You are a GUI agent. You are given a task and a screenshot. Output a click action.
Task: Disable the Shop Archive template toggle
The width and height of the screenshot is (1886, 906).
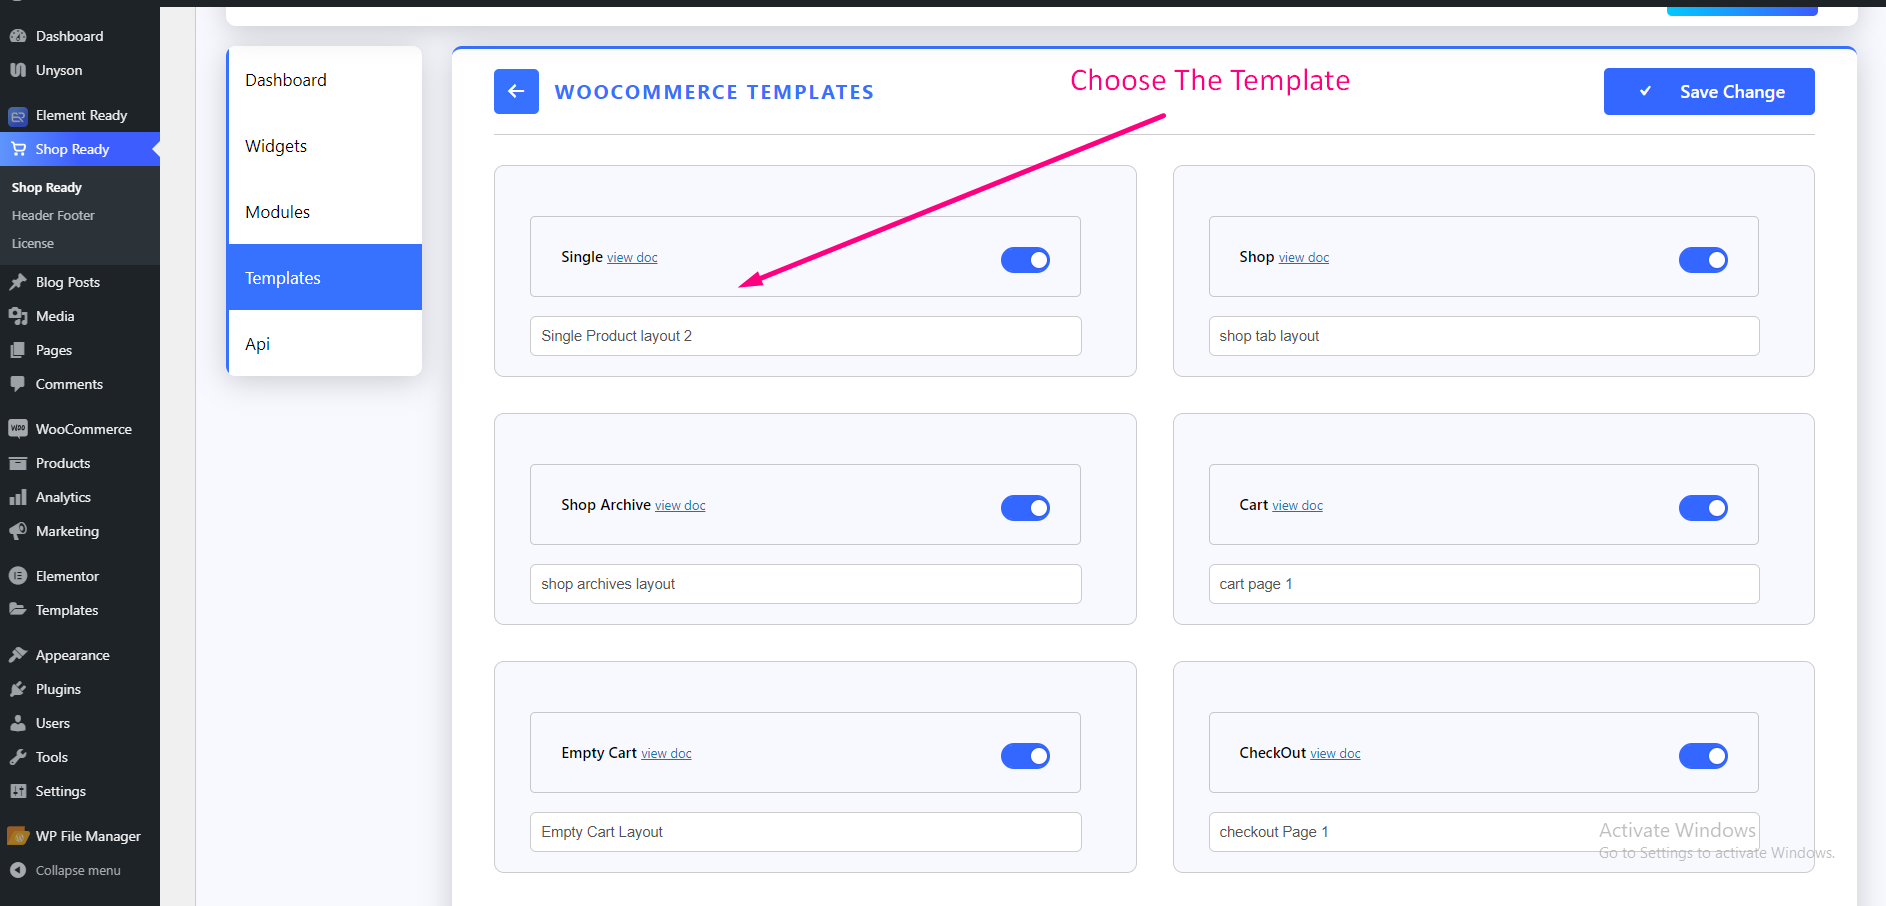click(x=1025, y=508)
